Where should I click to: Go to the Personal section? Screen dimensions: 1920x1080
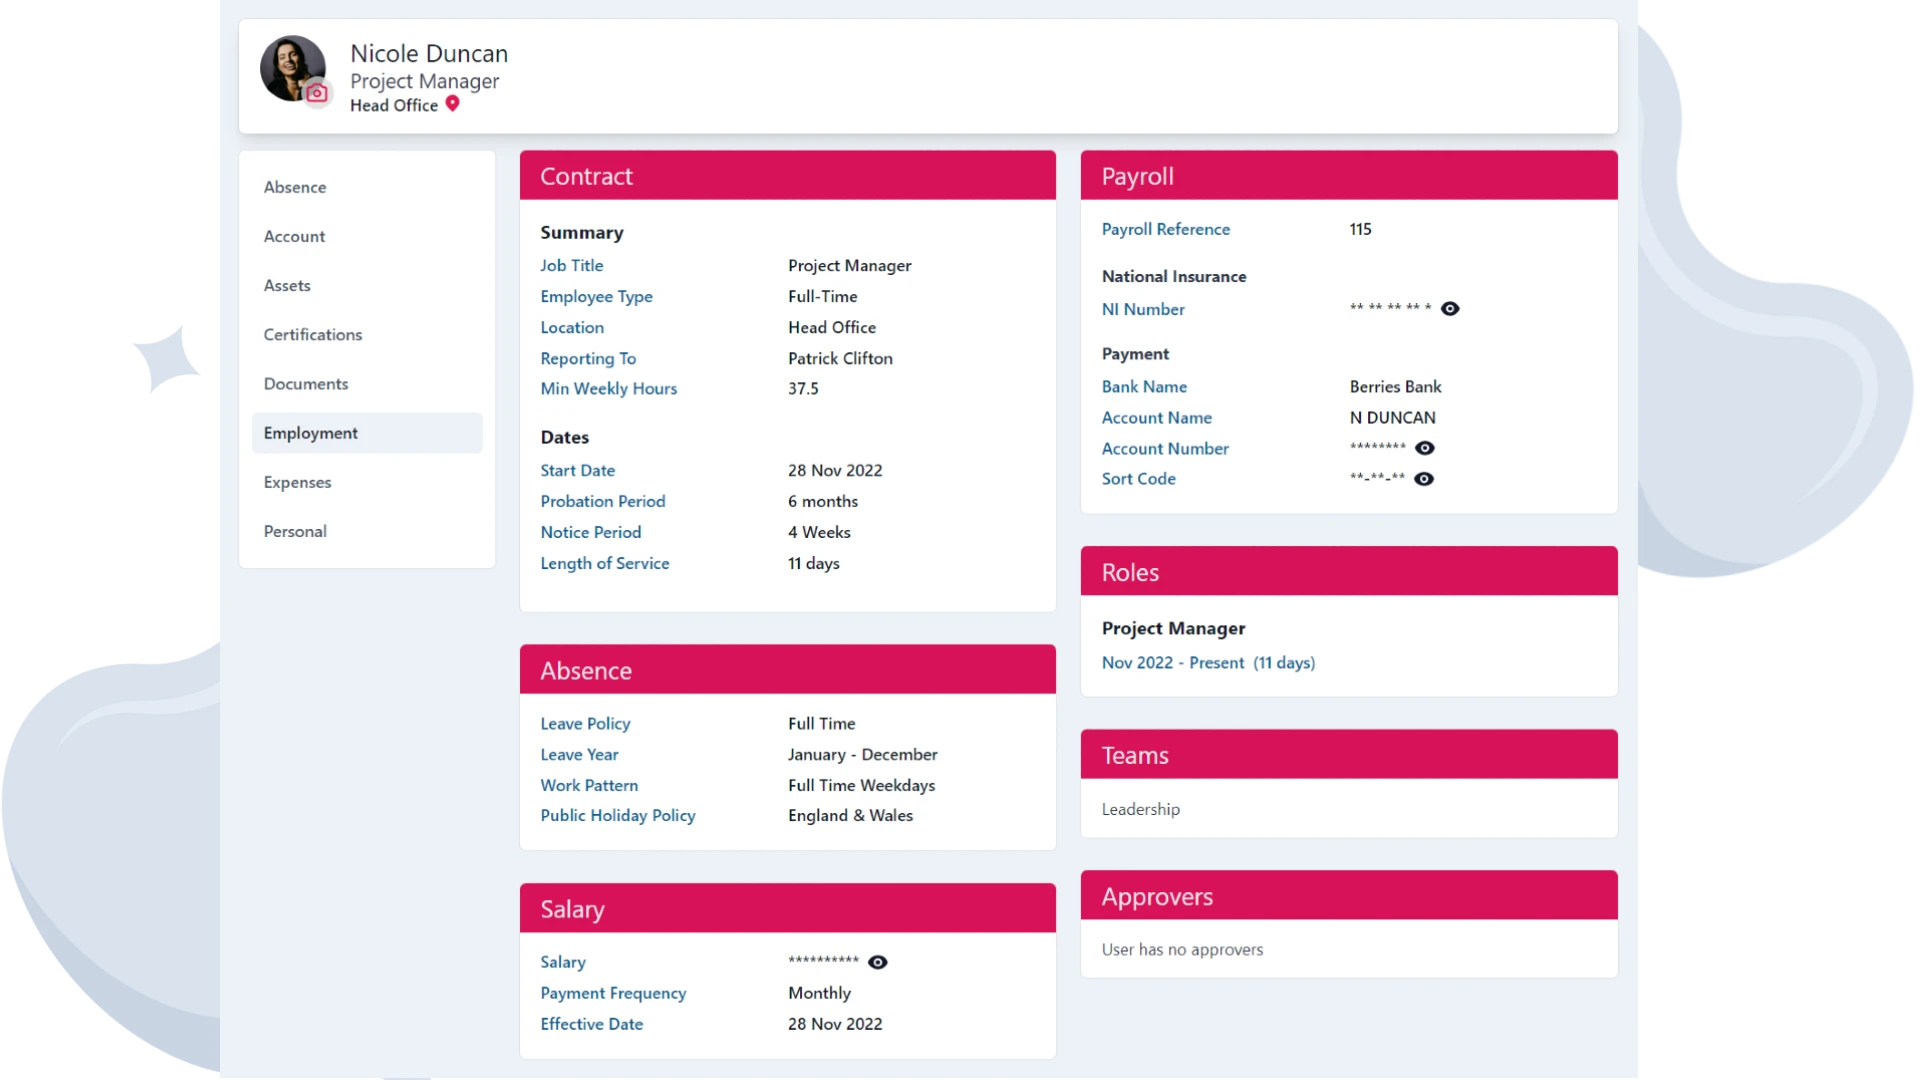pos(294,531)
